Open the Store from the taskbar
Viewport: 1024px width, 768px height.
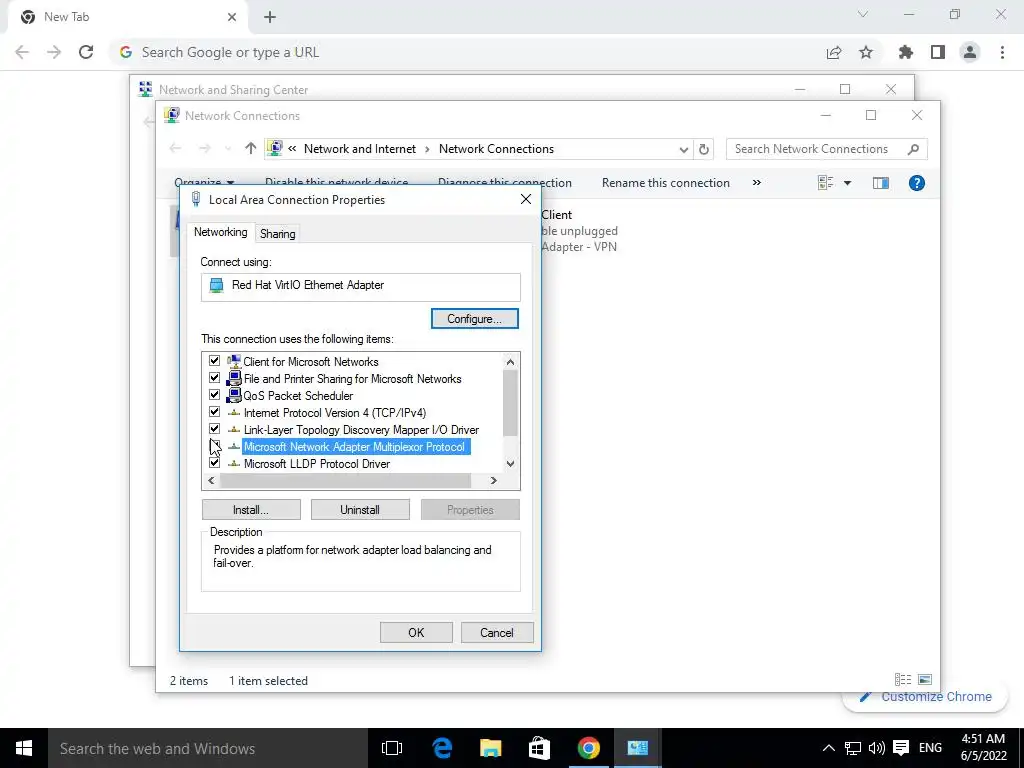(539, 748)
